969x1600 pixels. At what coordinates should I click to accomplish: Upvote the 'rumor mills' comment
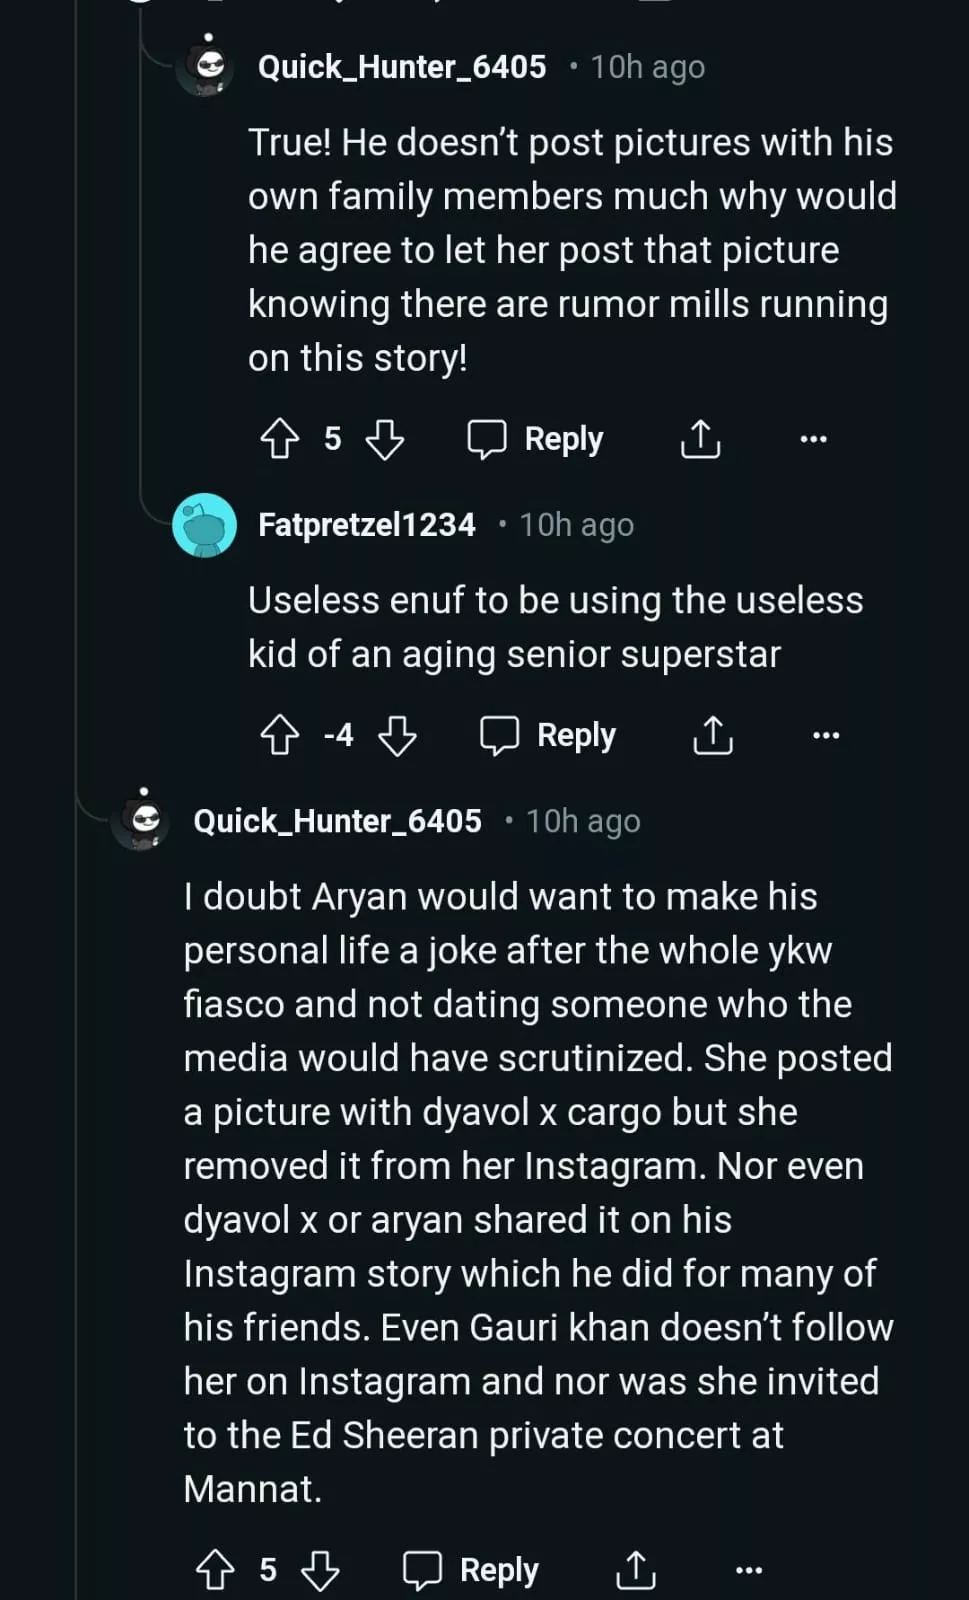point(280,439)
